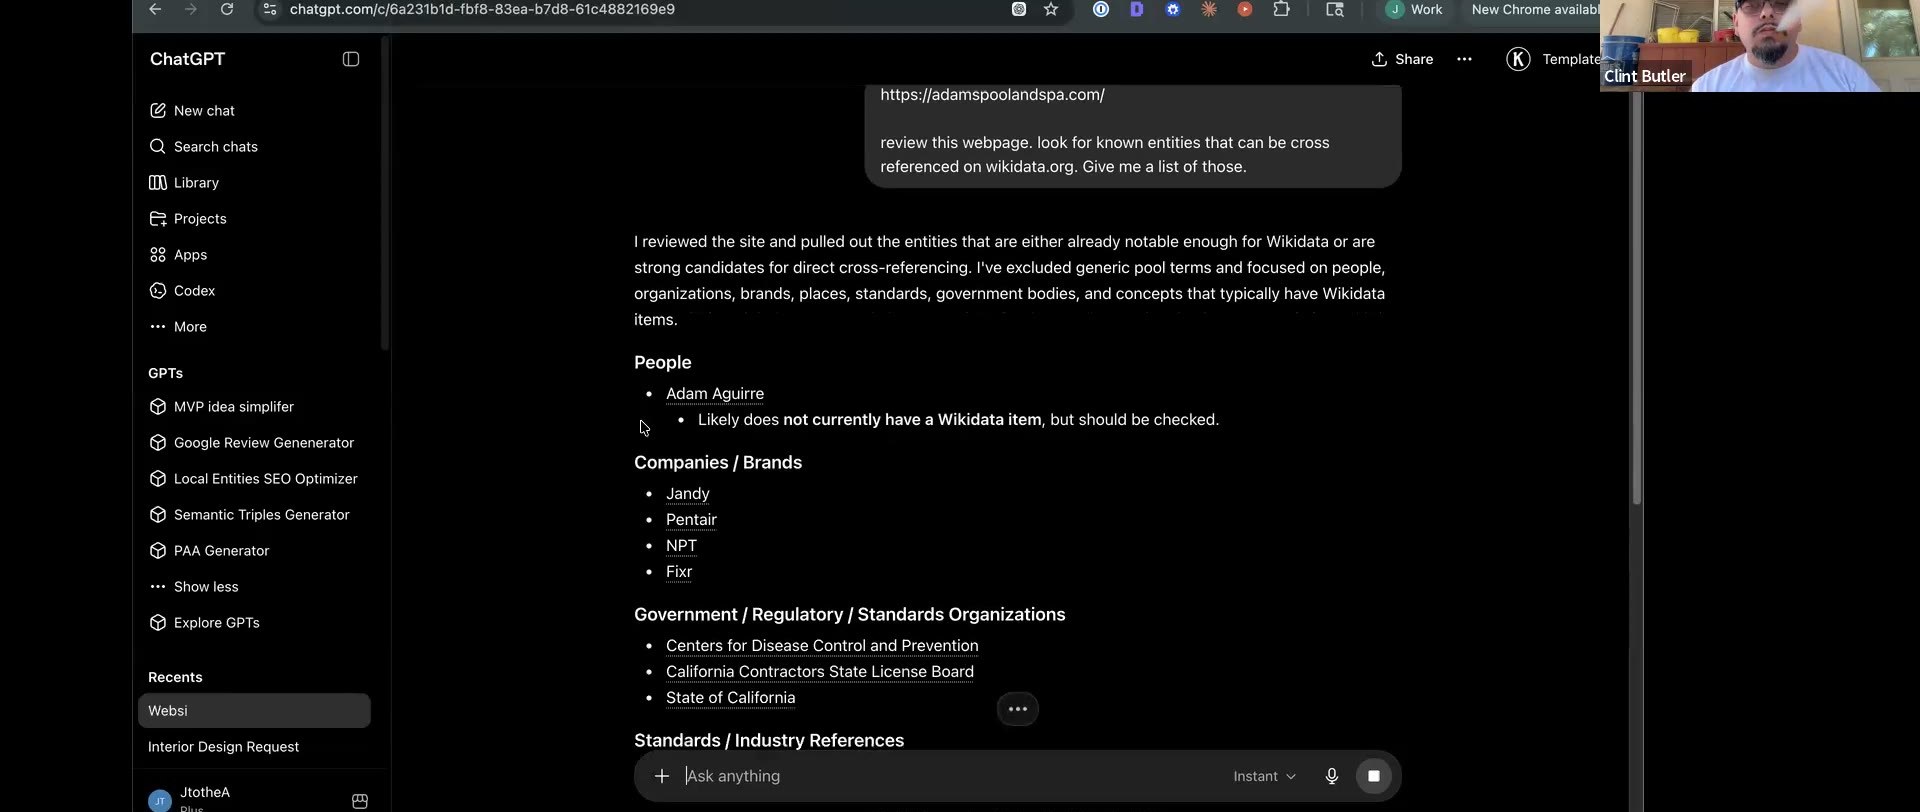This screenshot has width=1920, height=812.
Task: Open the MVP idea simplifer GPT
Action: 254,407
